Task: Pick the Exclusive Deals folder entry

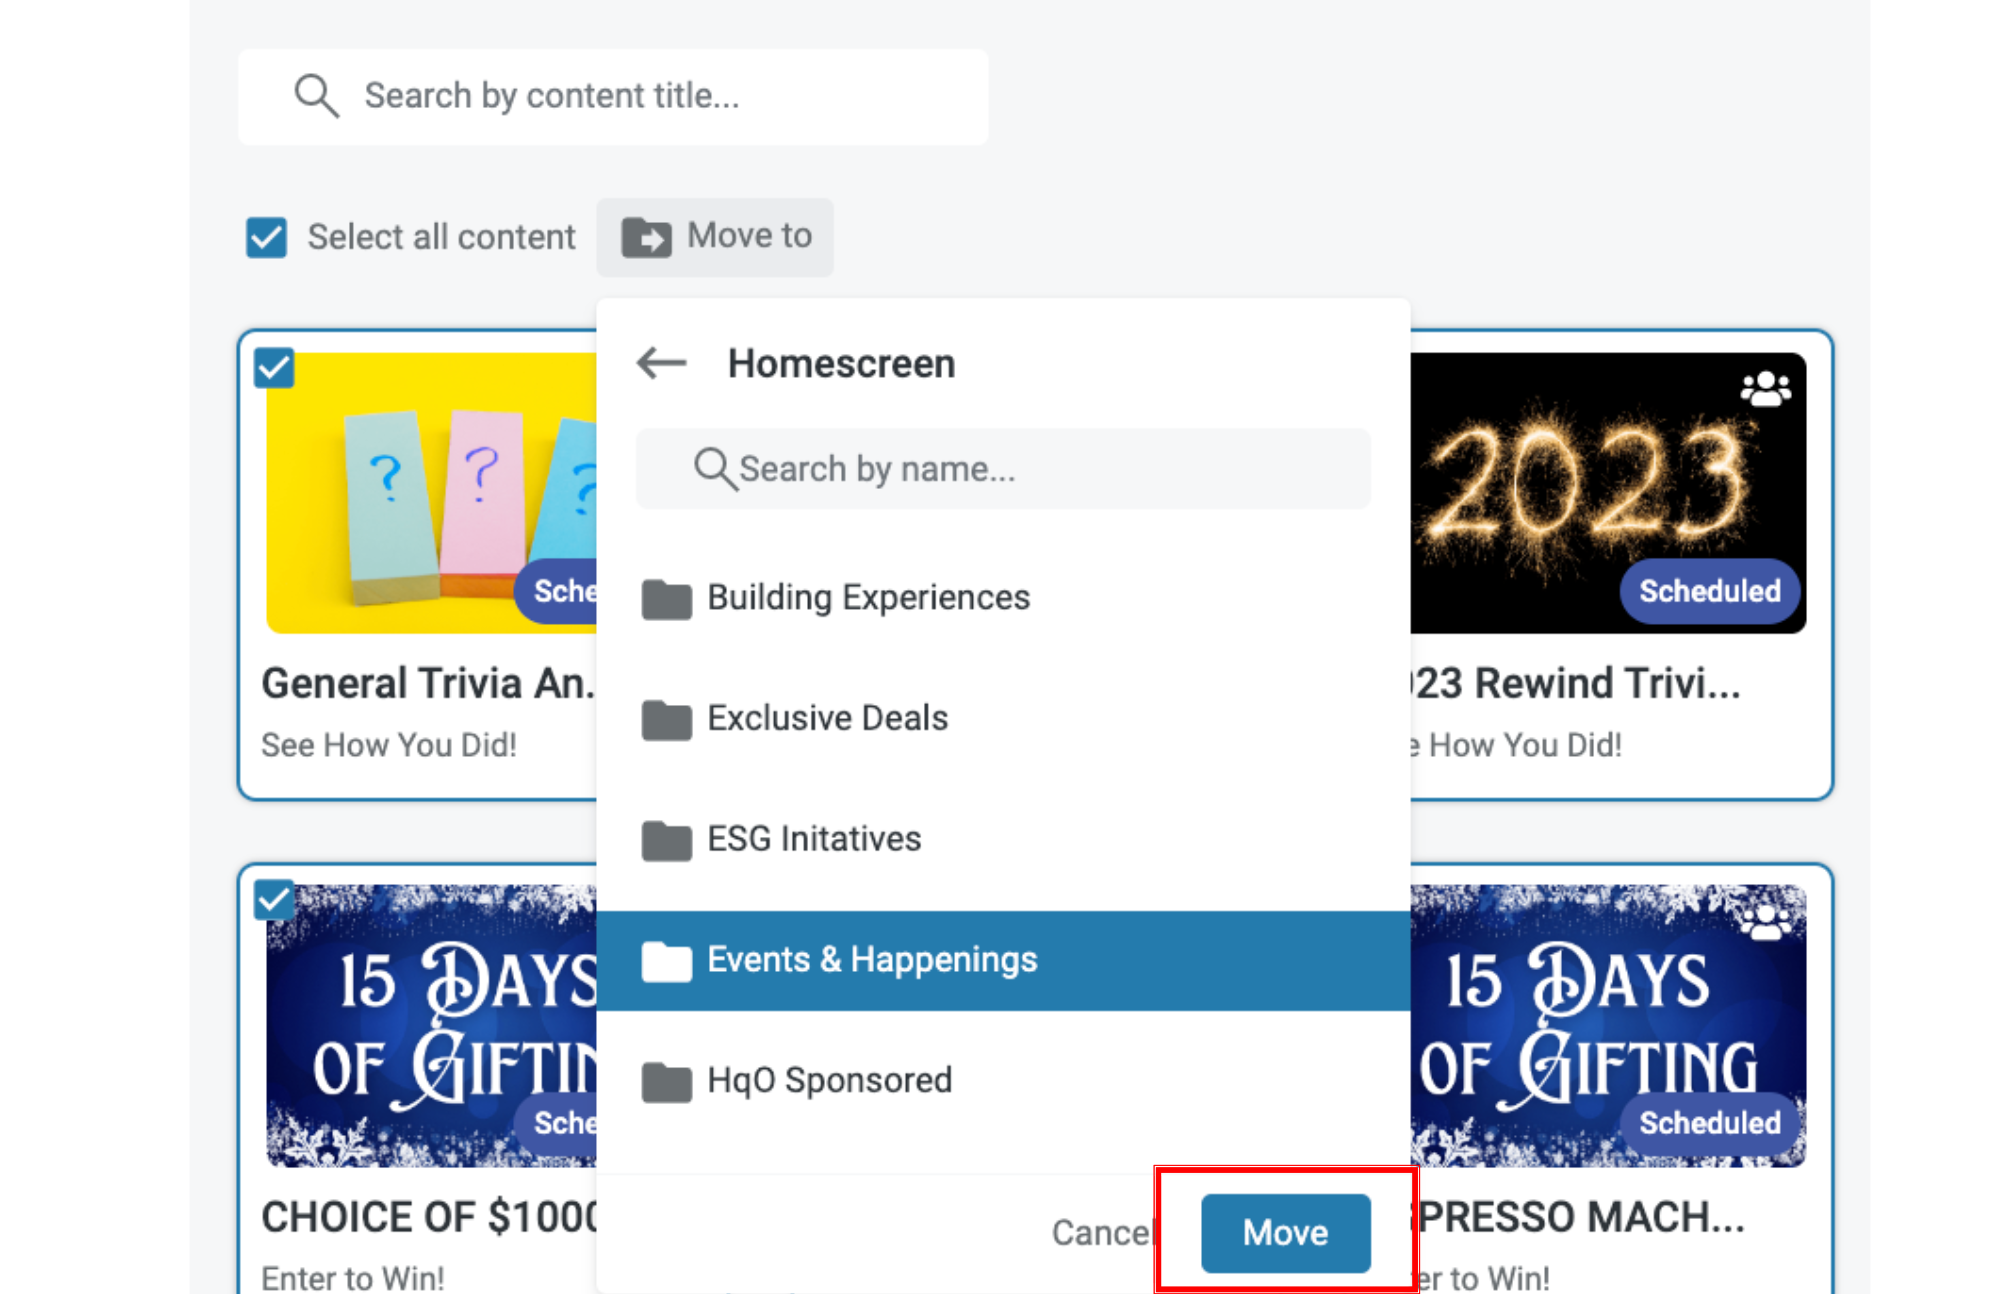Action: tap(827, 718)
